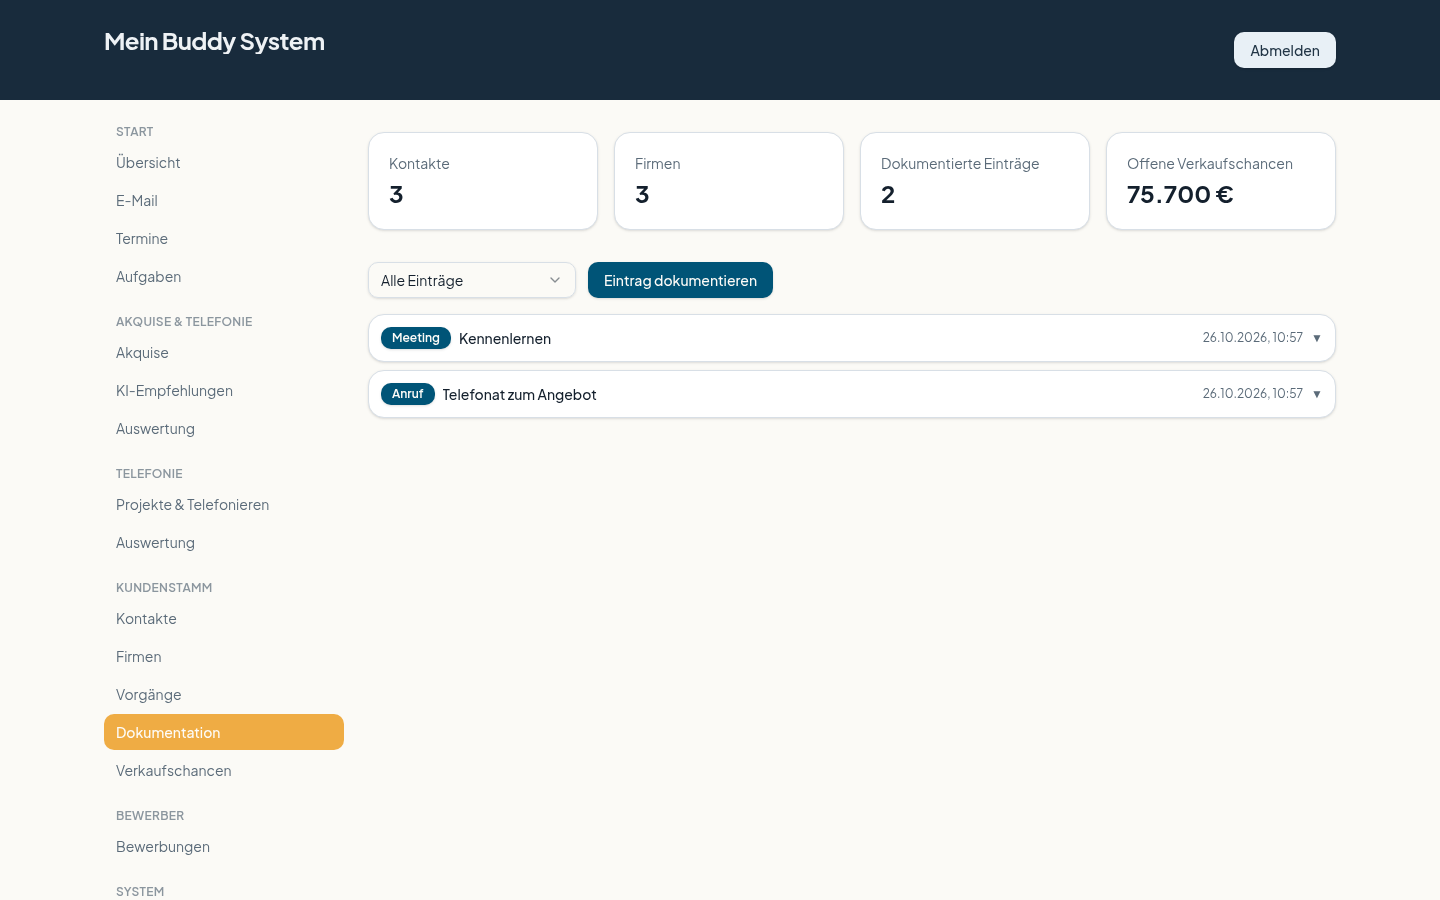This screenshot has height=900, width=1440.
Task: Select Aufgaben menu item
Action: [x=224, y=276]
